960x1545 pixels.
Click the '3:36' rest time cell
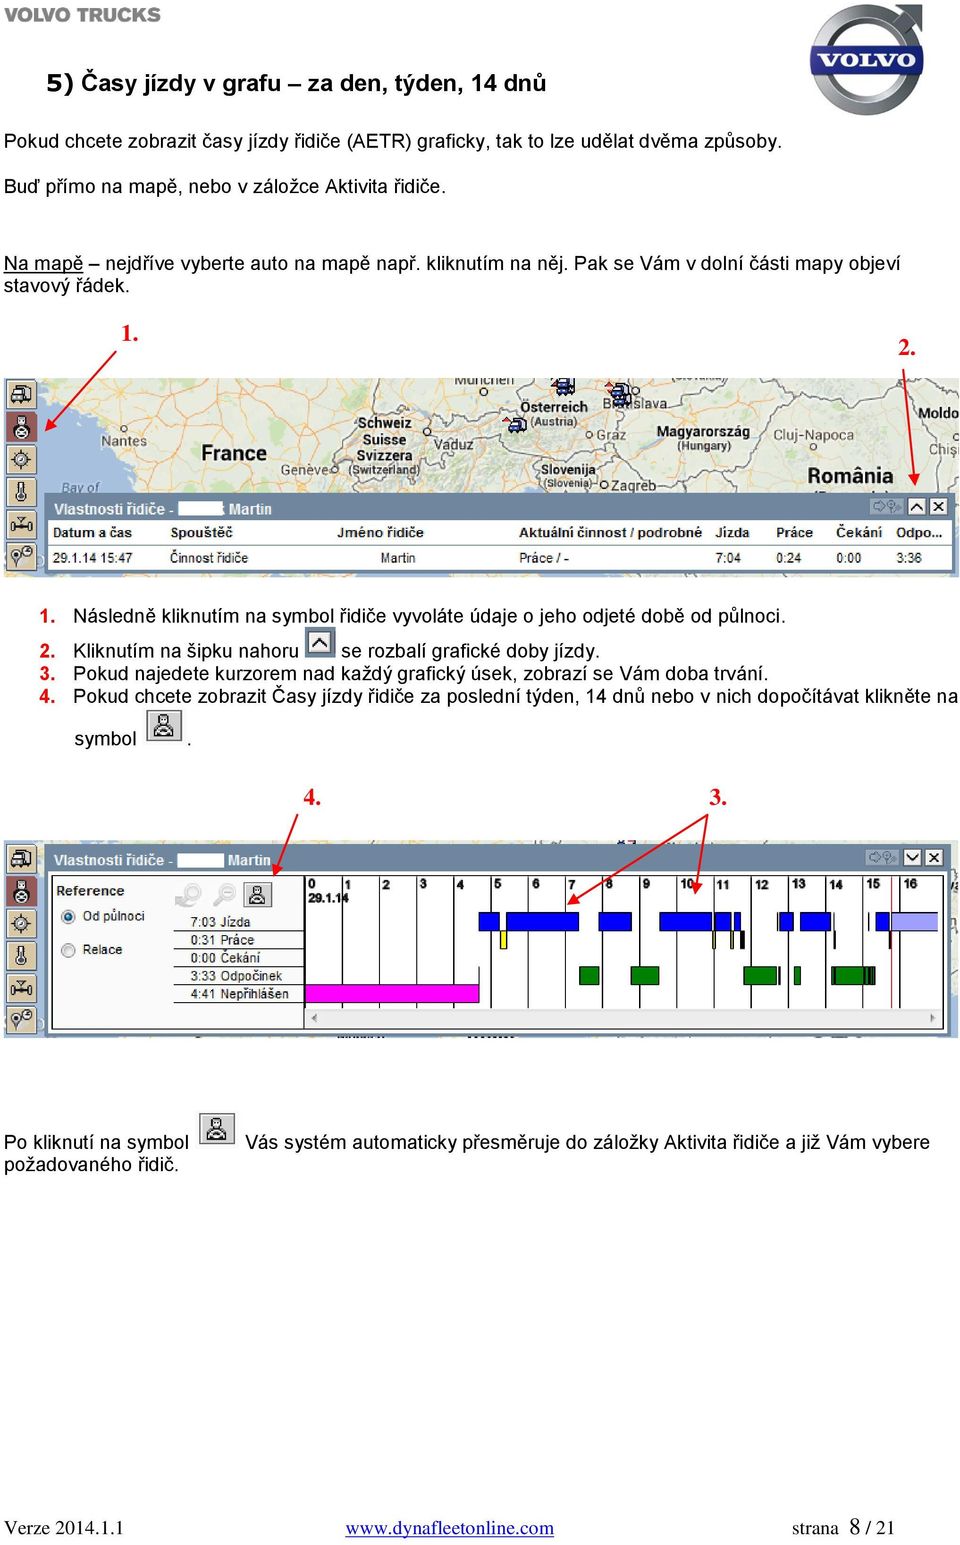(x=909, y=558)
